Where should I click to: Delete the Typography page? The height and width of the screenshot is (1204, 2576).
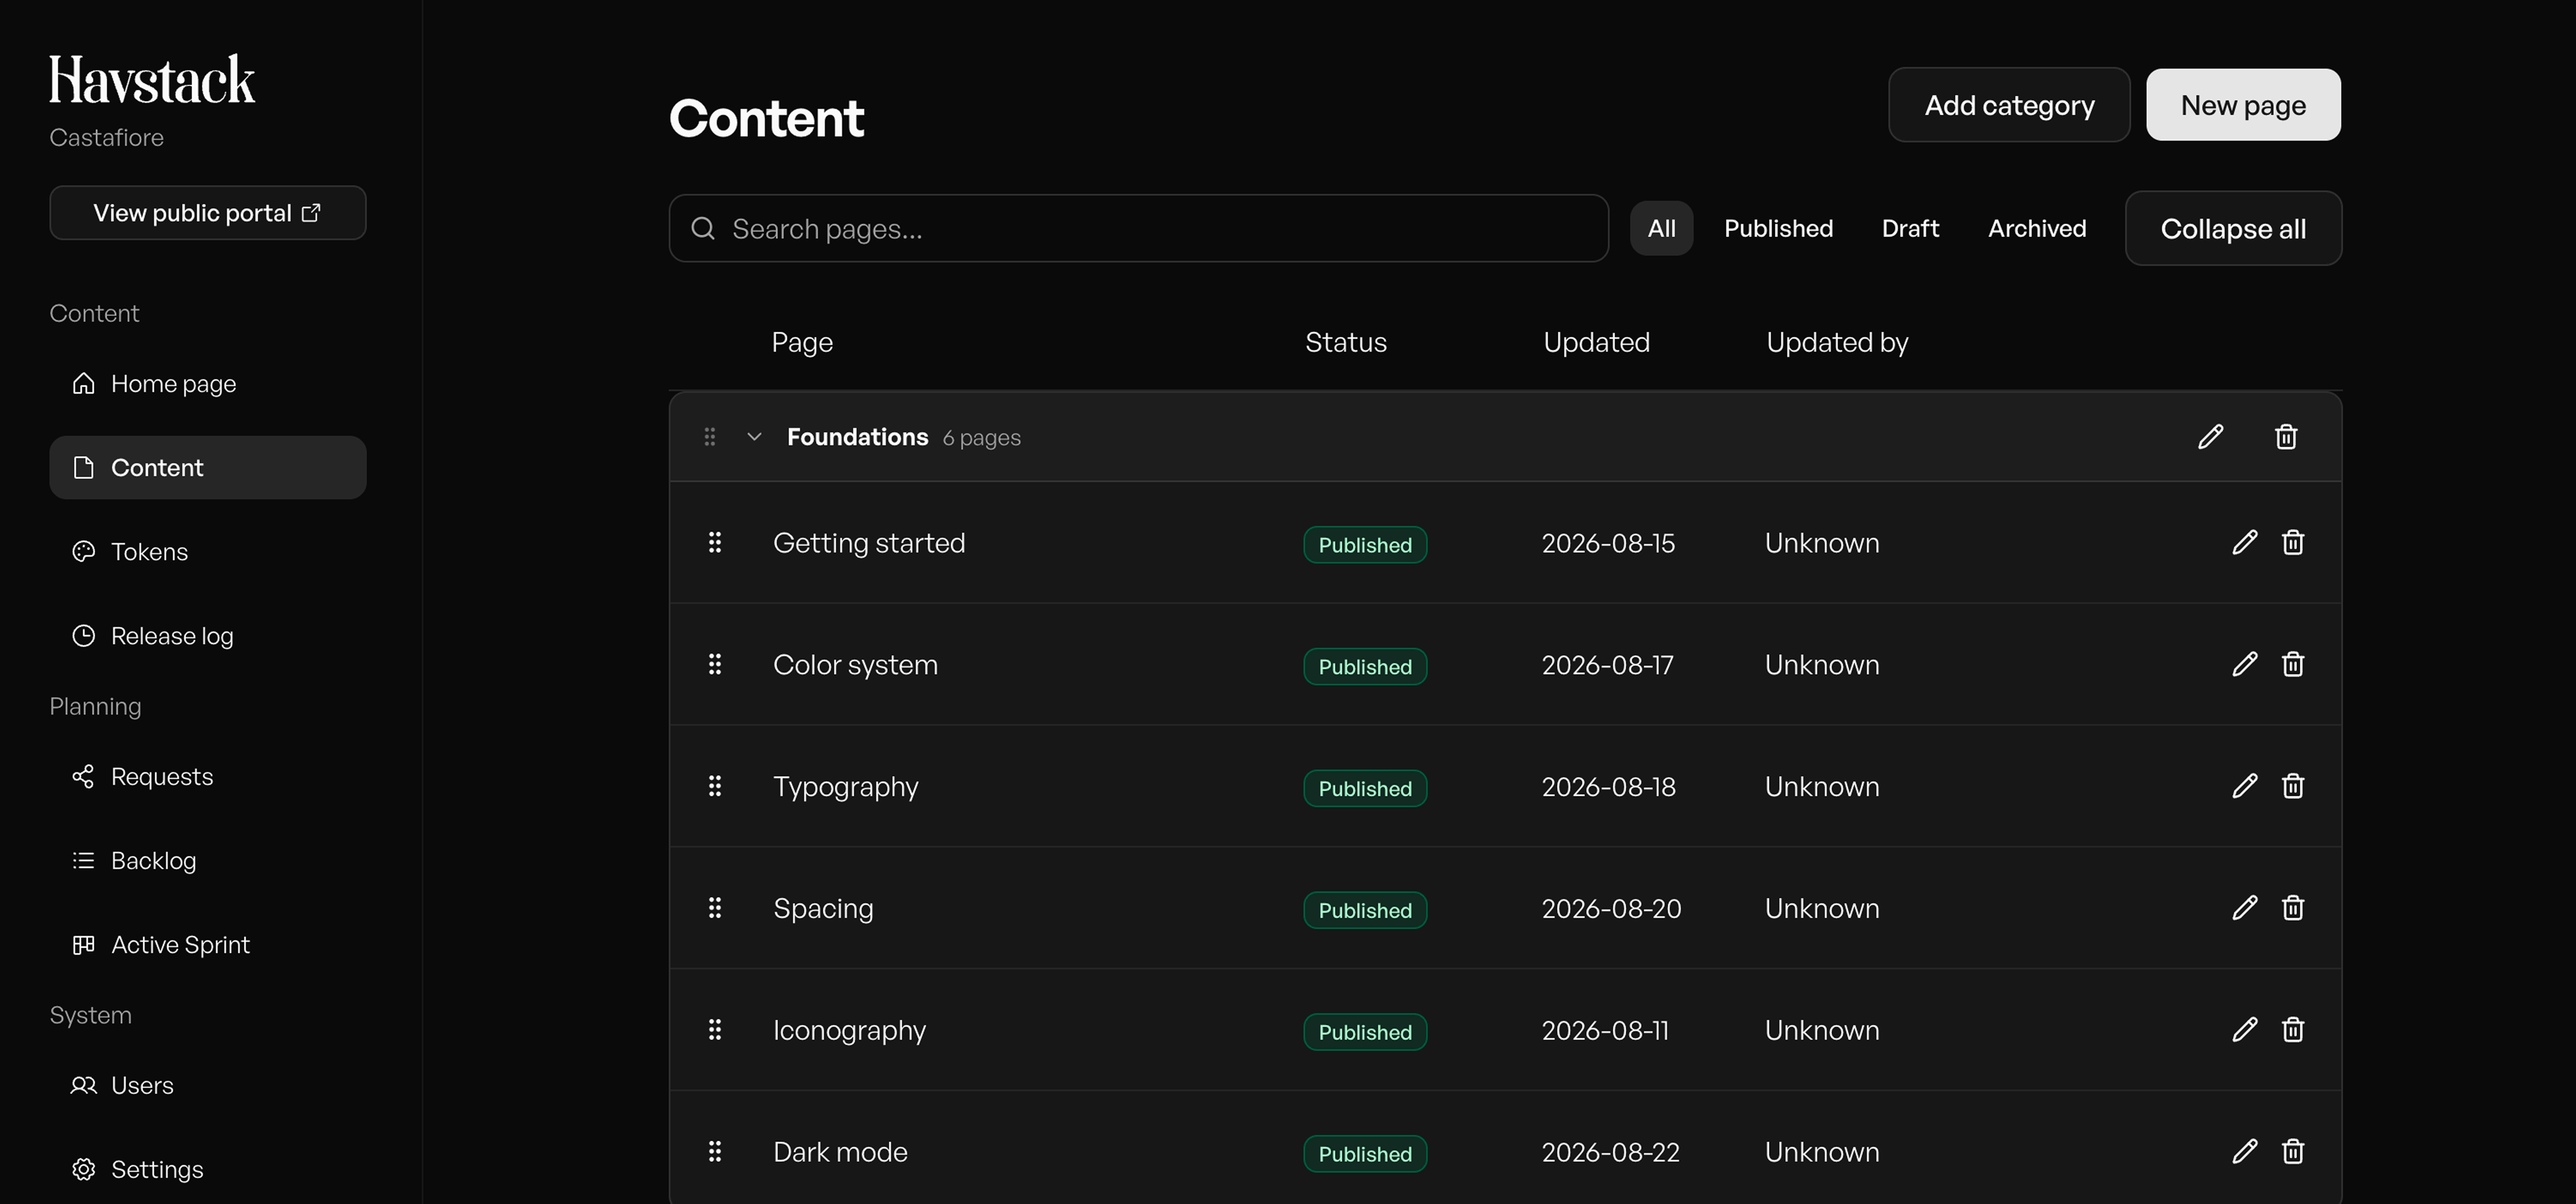tap(2293, 786)
